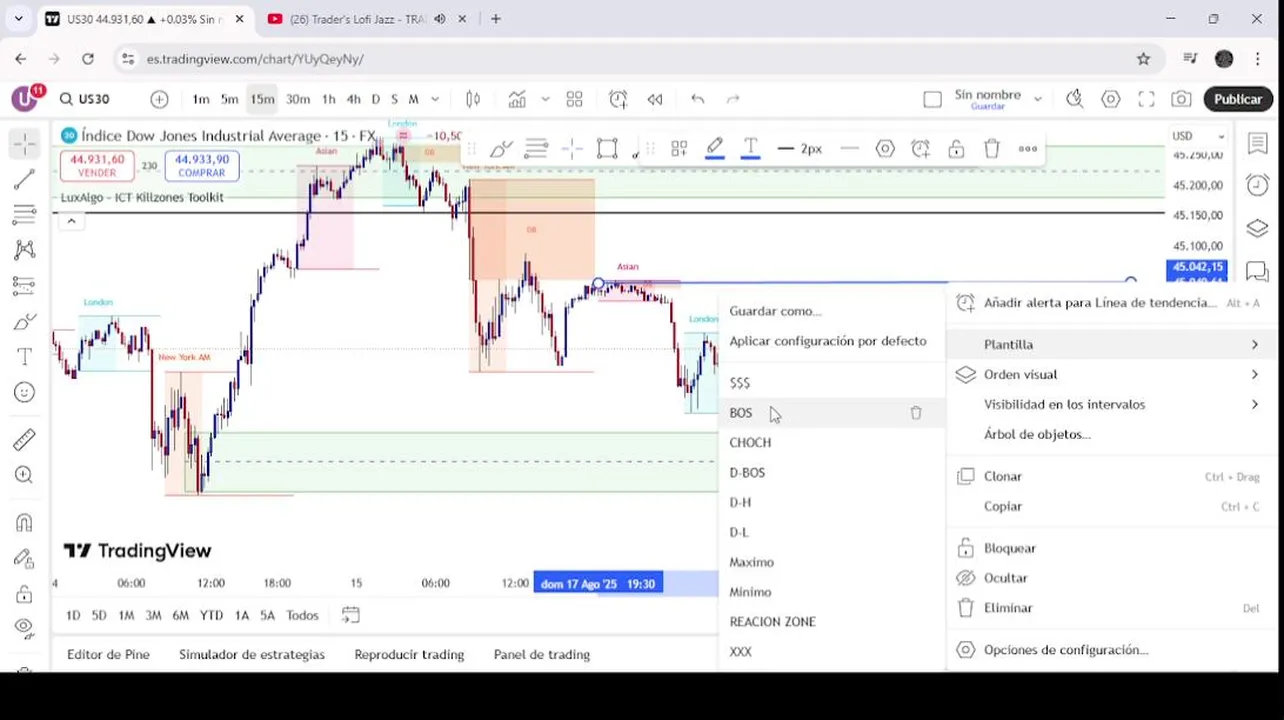Open the emoji icons tool

[24, 393]
